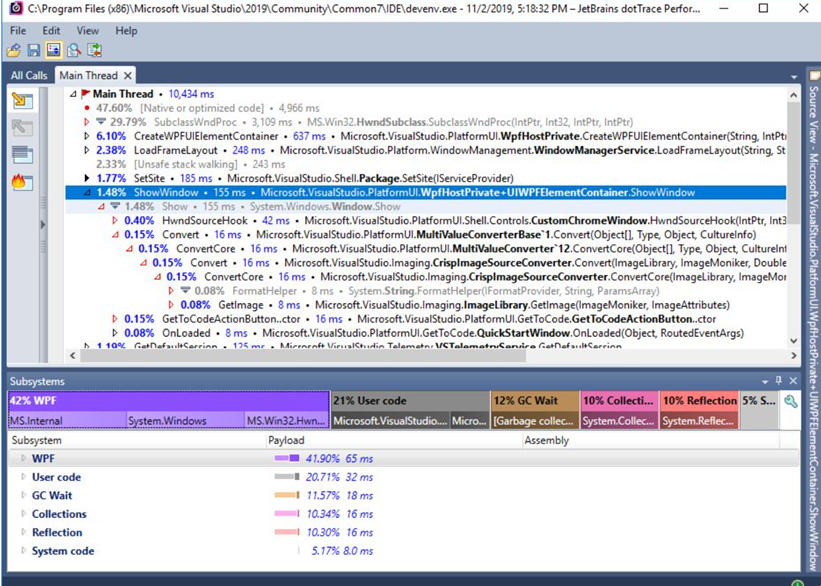Click the '10,434 ms' Main Thread time
The height and width of the screenshot is (586, 821).
191,94
